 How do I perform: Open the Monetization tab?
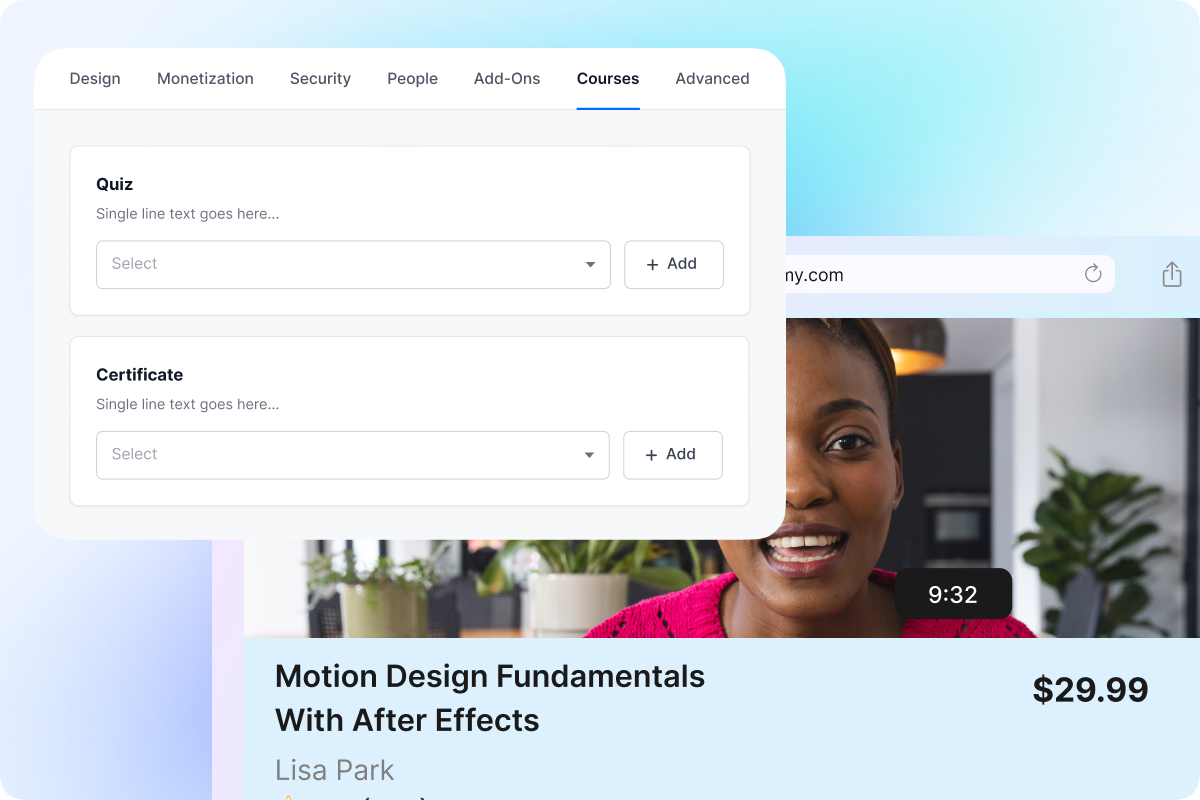tap(205, 79)
